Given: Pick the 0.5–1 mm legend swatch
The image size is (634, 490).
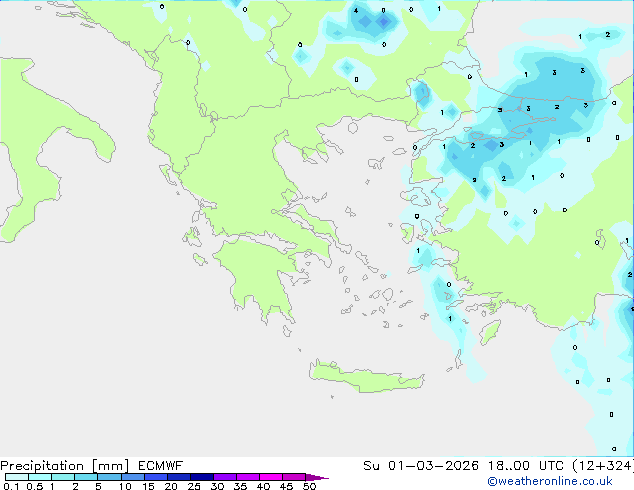Looking at the screenshot, I should click(40, 477).
